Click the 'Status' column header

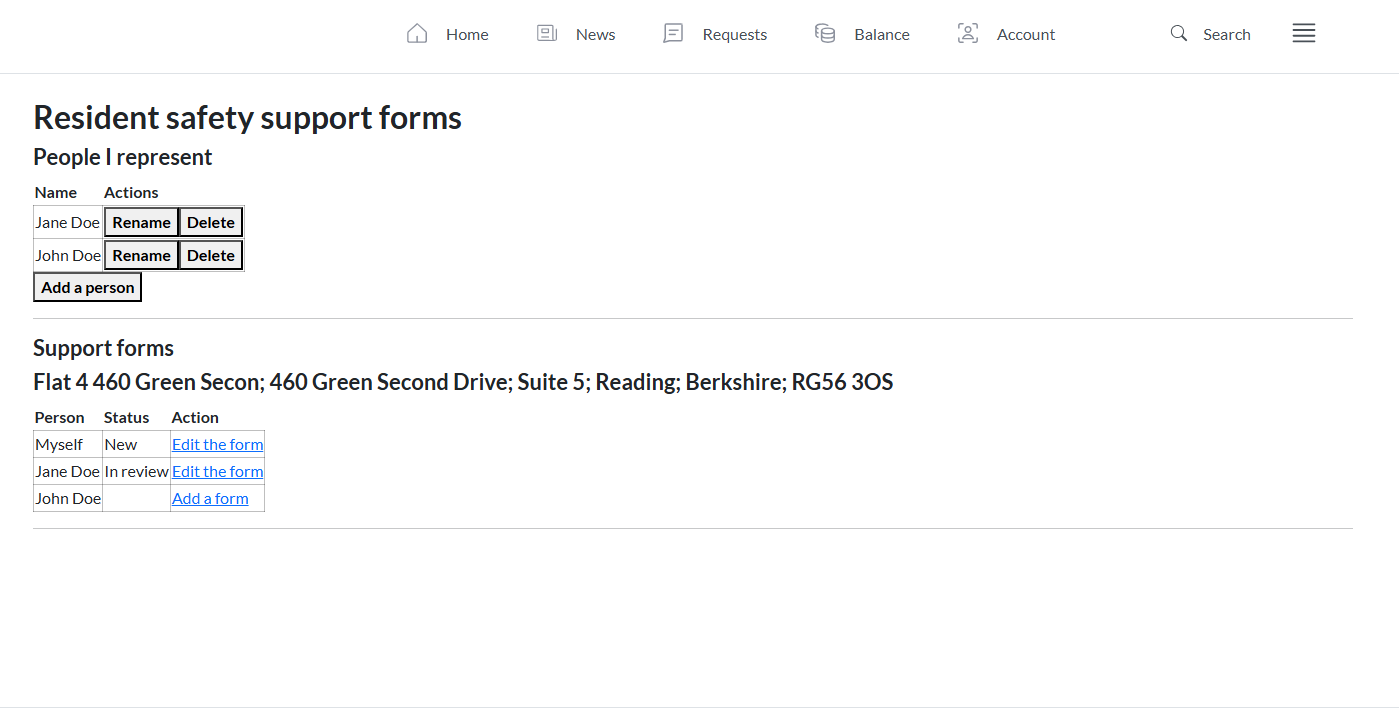(126, 417)
